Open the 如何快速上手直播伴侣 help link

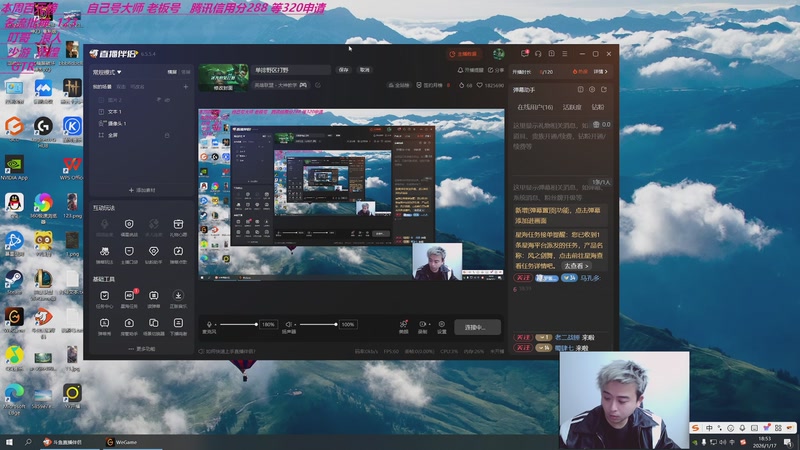point(227,352)
